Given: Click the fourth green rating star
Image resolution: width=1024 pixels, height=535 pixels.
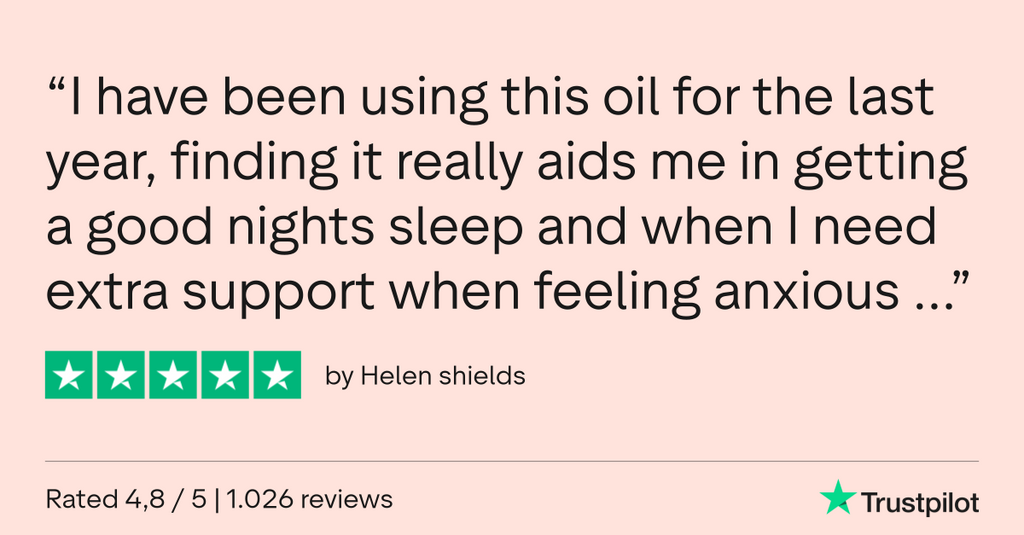Looking at the screenshot, I should pos(225,375).
